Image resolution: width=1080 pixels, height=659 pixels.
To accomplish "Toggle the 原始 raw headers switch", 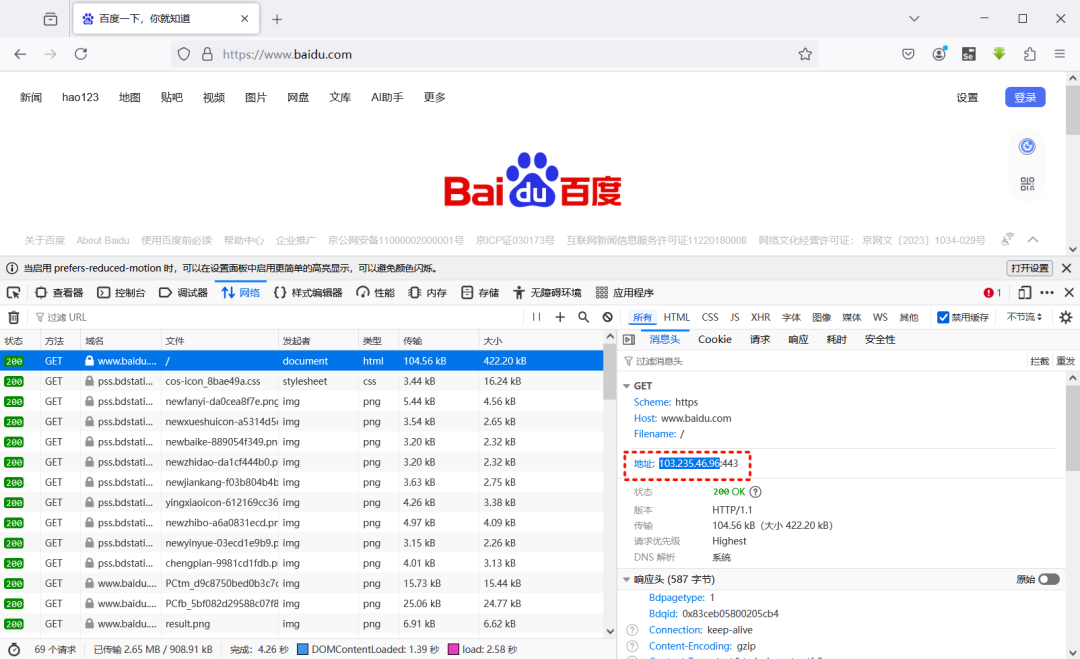I will coord(1049,579).
